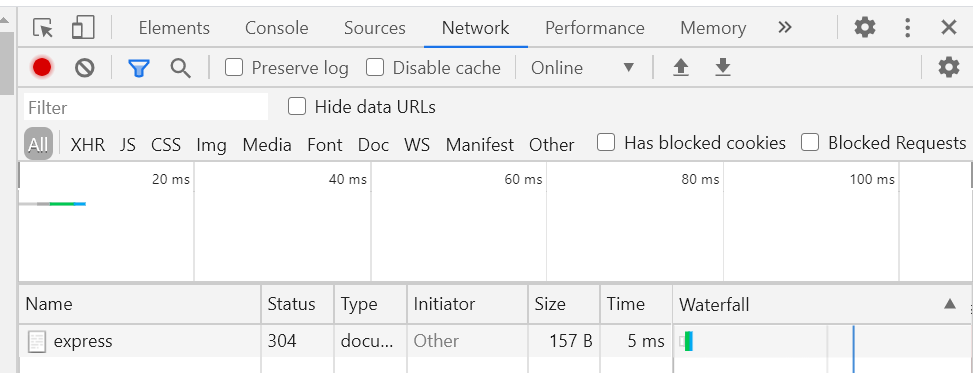Filter requests by the XHR type
Viewport: 973px width, 373px height.
(x=87, y=145)
